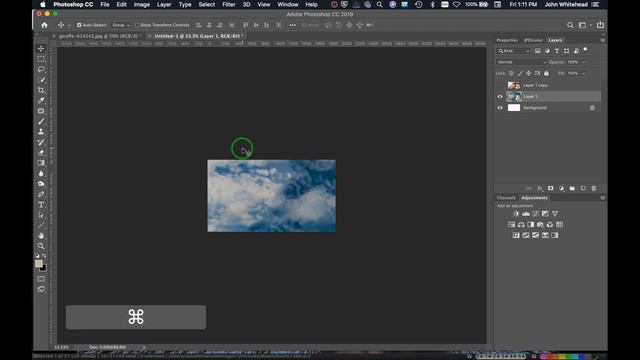Select the Horizontal Type tool
Screen dimensions: 640x360
coord(41,204)
